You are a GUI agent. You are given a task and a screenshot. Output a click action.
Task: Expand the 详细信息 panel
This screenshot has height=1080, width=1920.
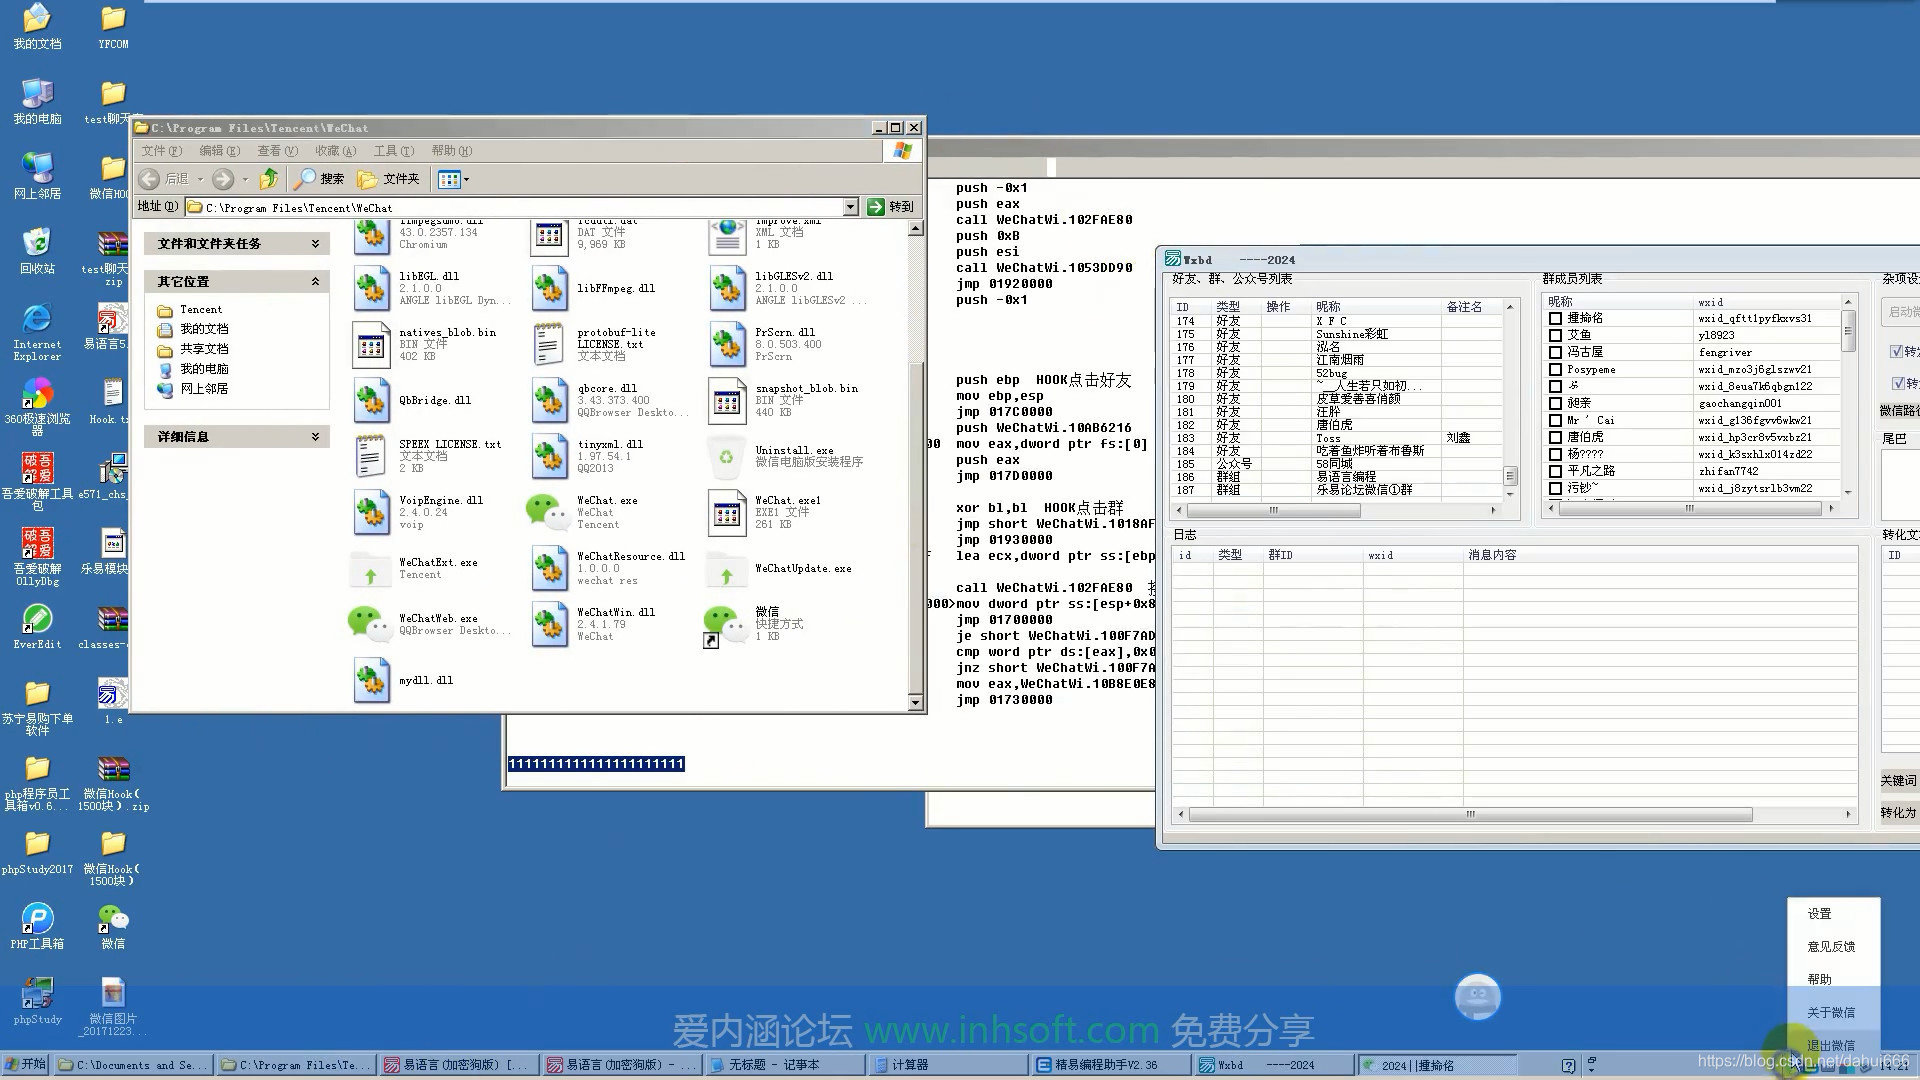point(315,436)
